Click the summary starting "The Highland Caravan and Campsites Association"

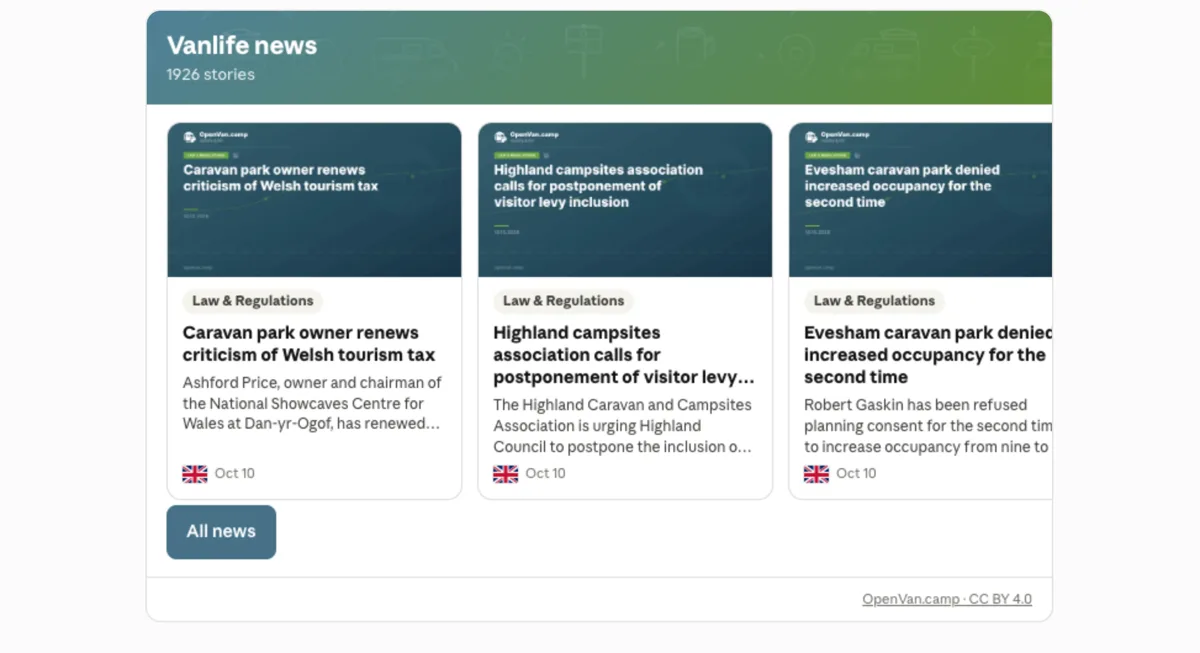click(623, 426)
